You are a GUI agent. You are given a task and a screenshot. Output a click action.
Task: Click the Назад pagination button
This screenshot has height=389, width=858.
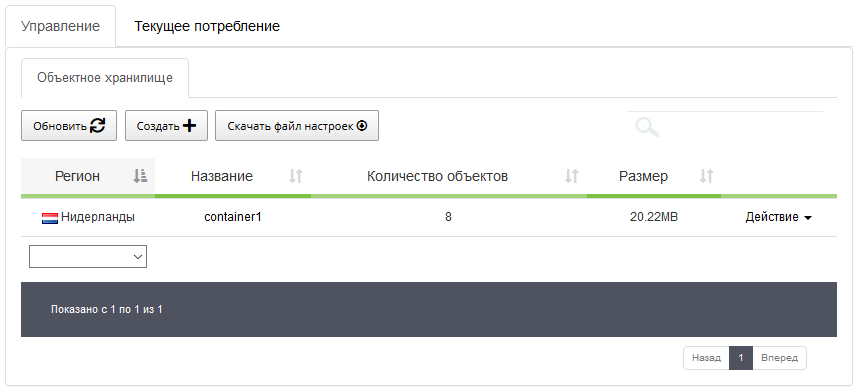(x=706, y=358)
